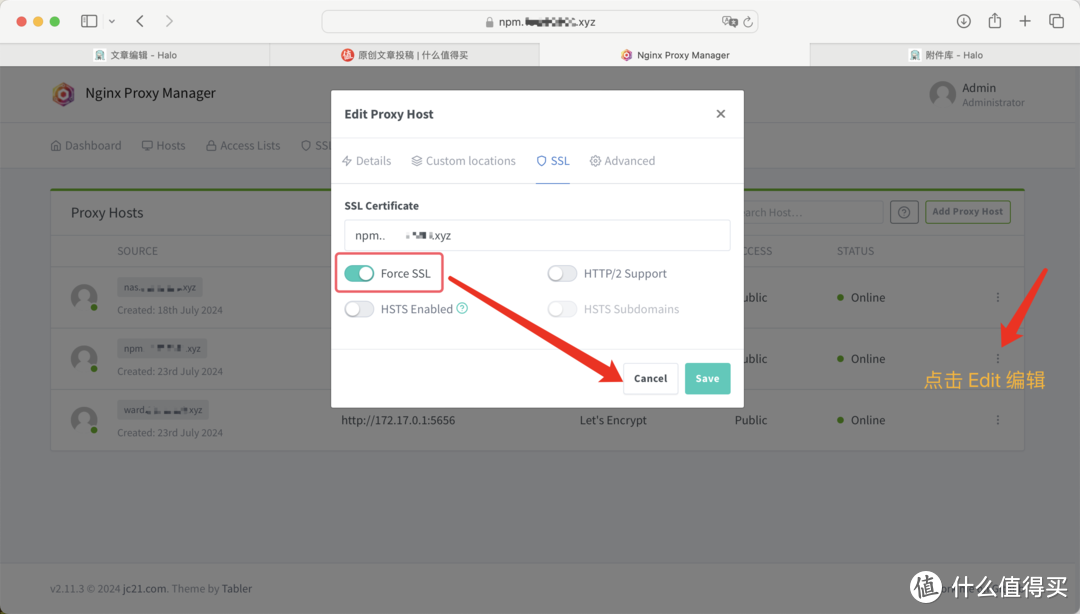Click the Nginx Proxy Manager logo
Viewport: 1080px width, 614px height.
pyautogui.click(x=63, y=94)
